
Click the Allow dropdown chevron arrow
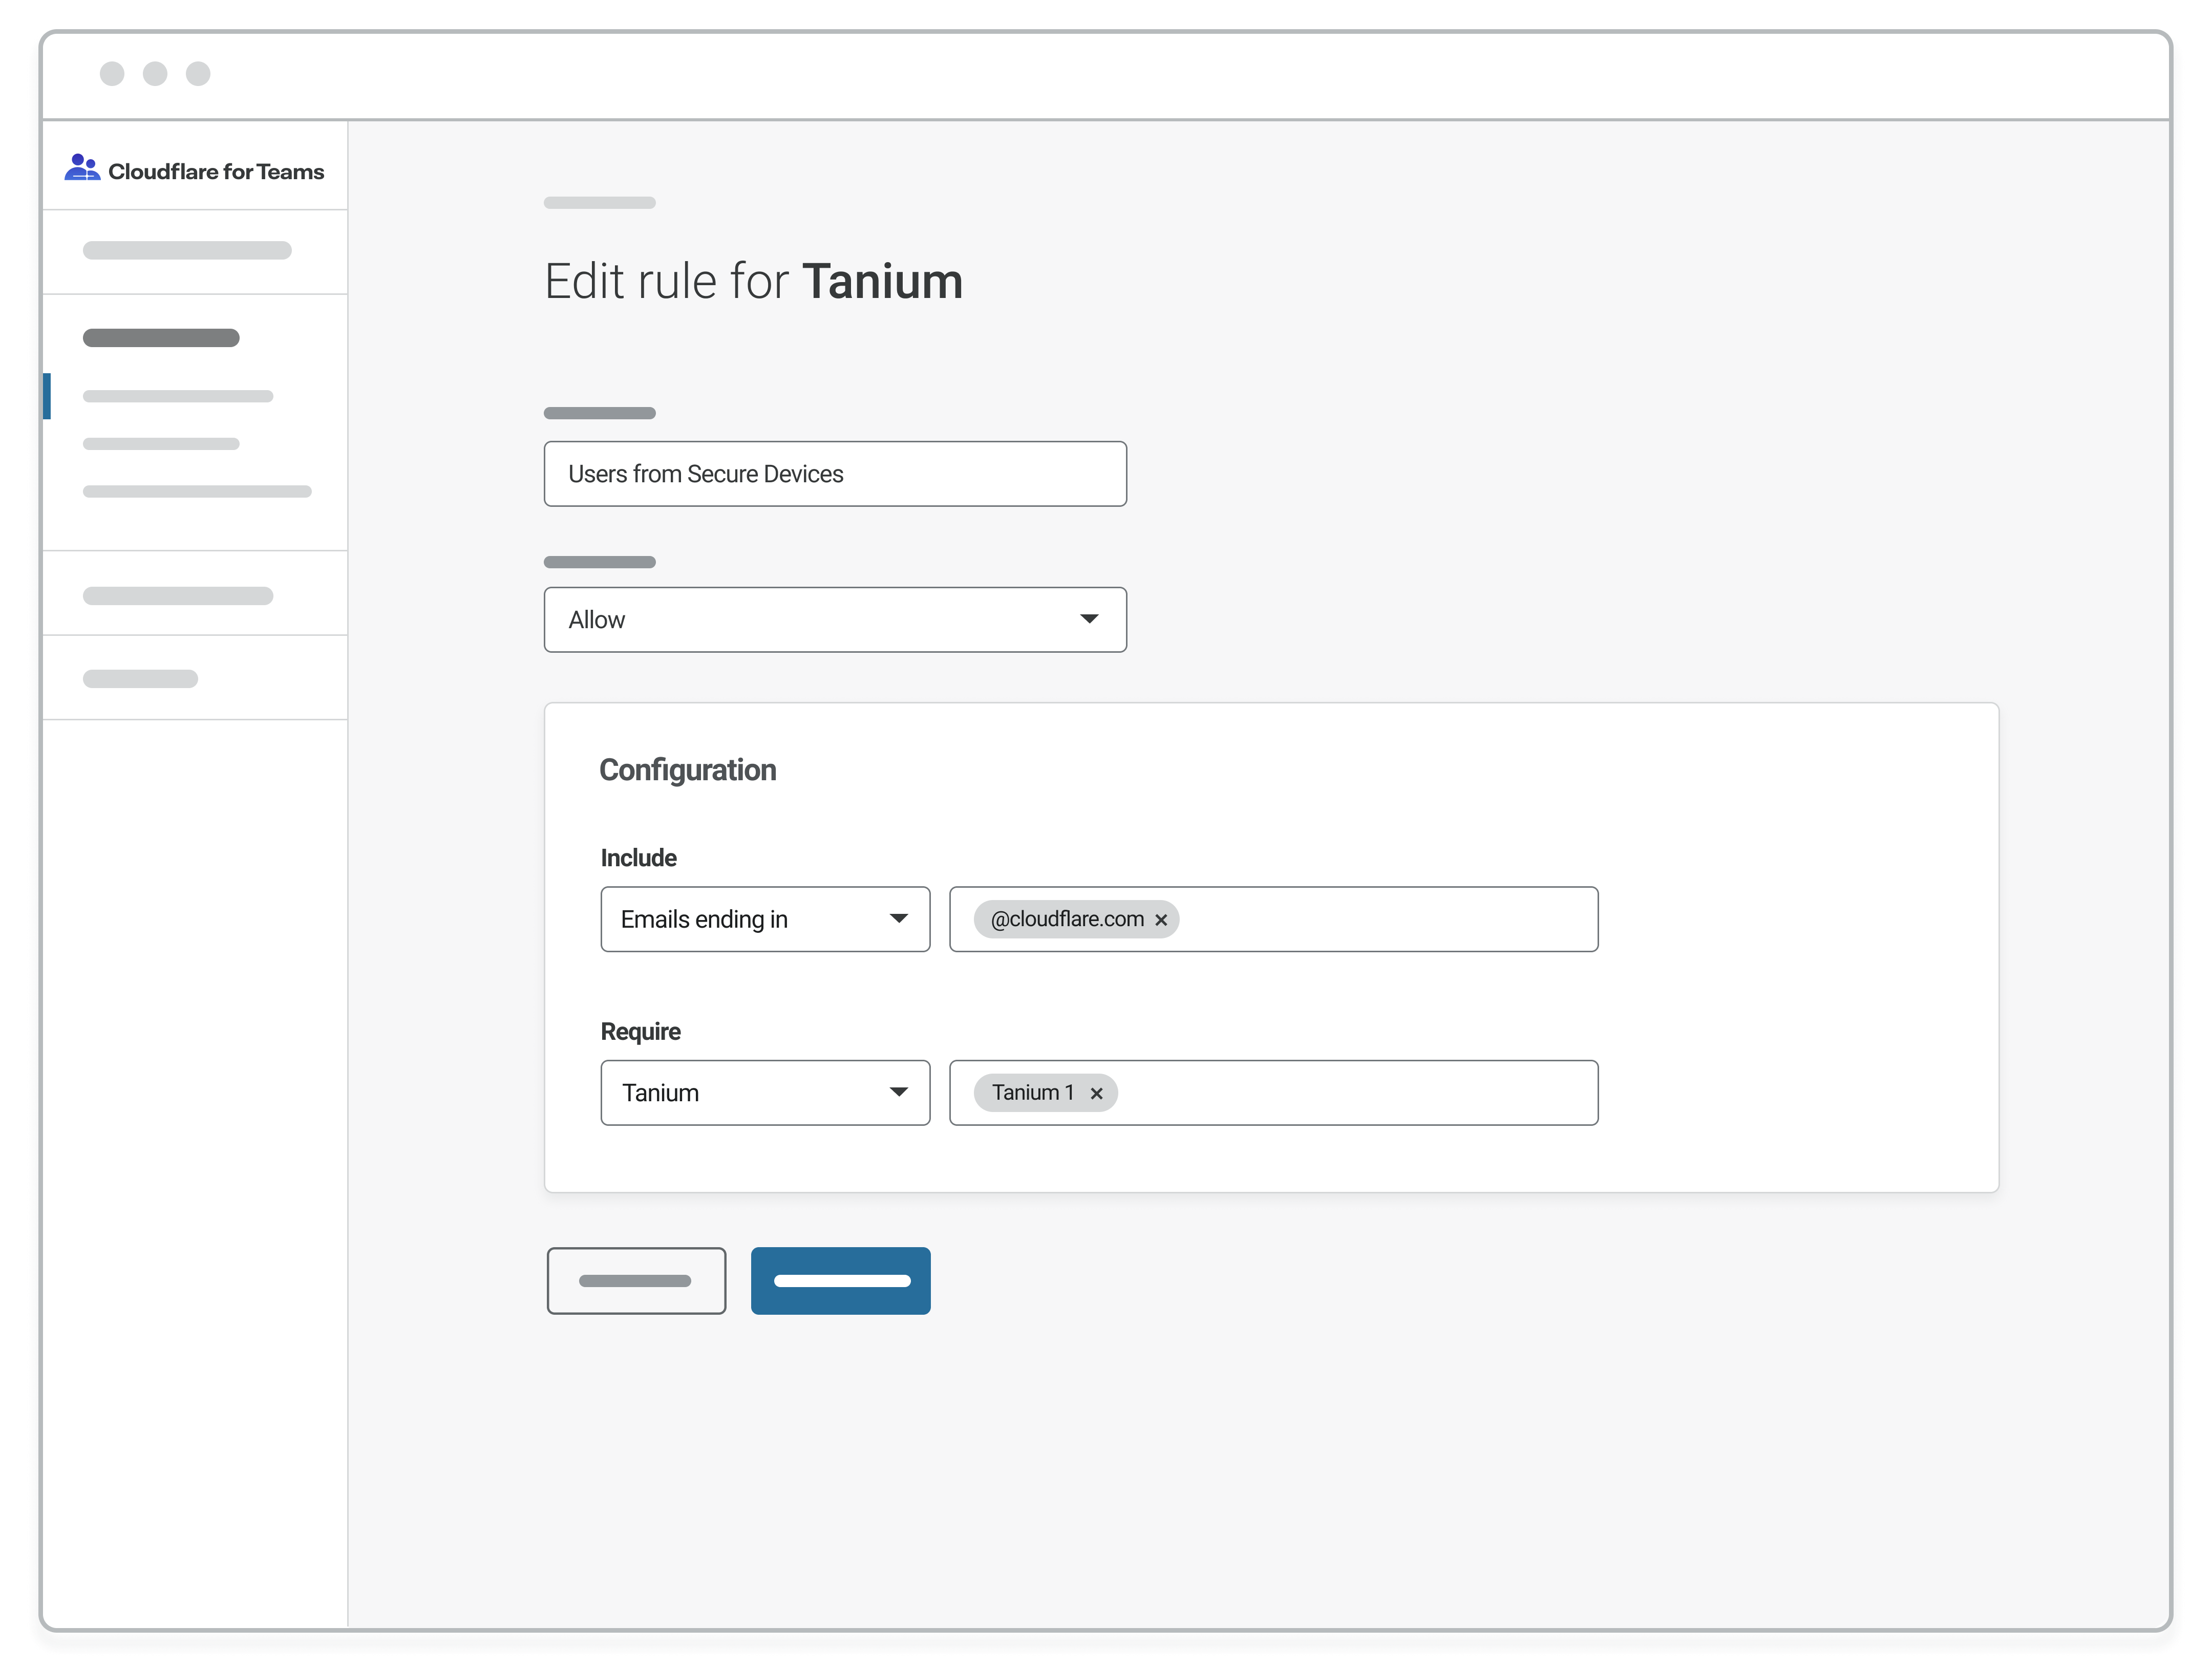pyautogui.click(x=1090, y=619)
